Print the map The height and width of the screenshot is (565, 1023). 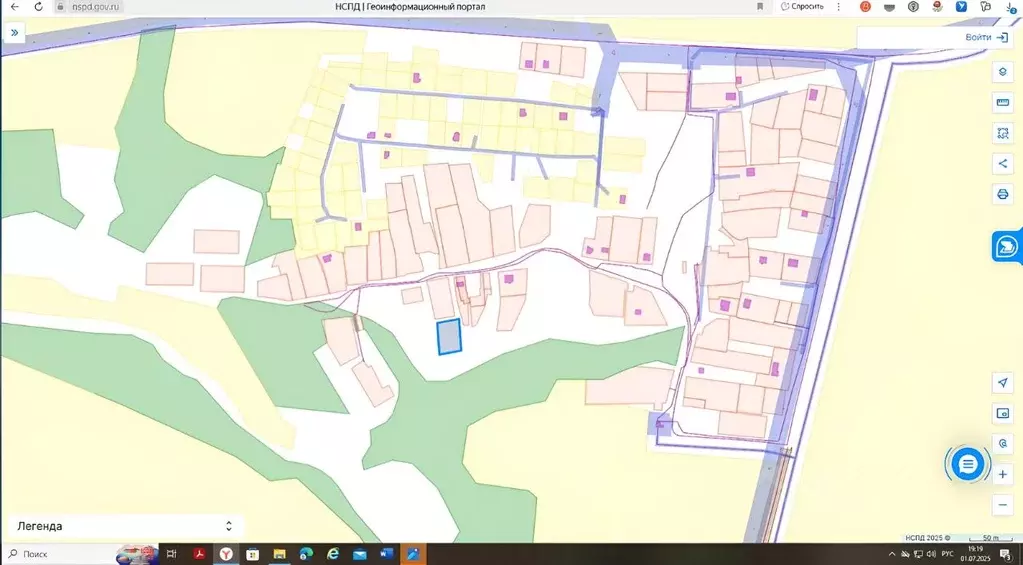coord(1003,194)
